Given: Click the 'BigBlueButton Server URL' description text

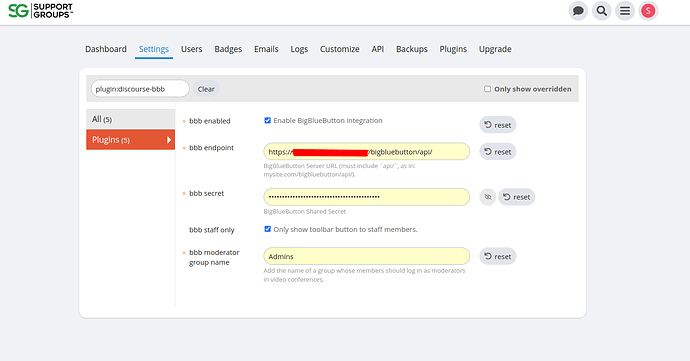Looking at the screenshot, I should pyautogui.click(x=339, y=170).
